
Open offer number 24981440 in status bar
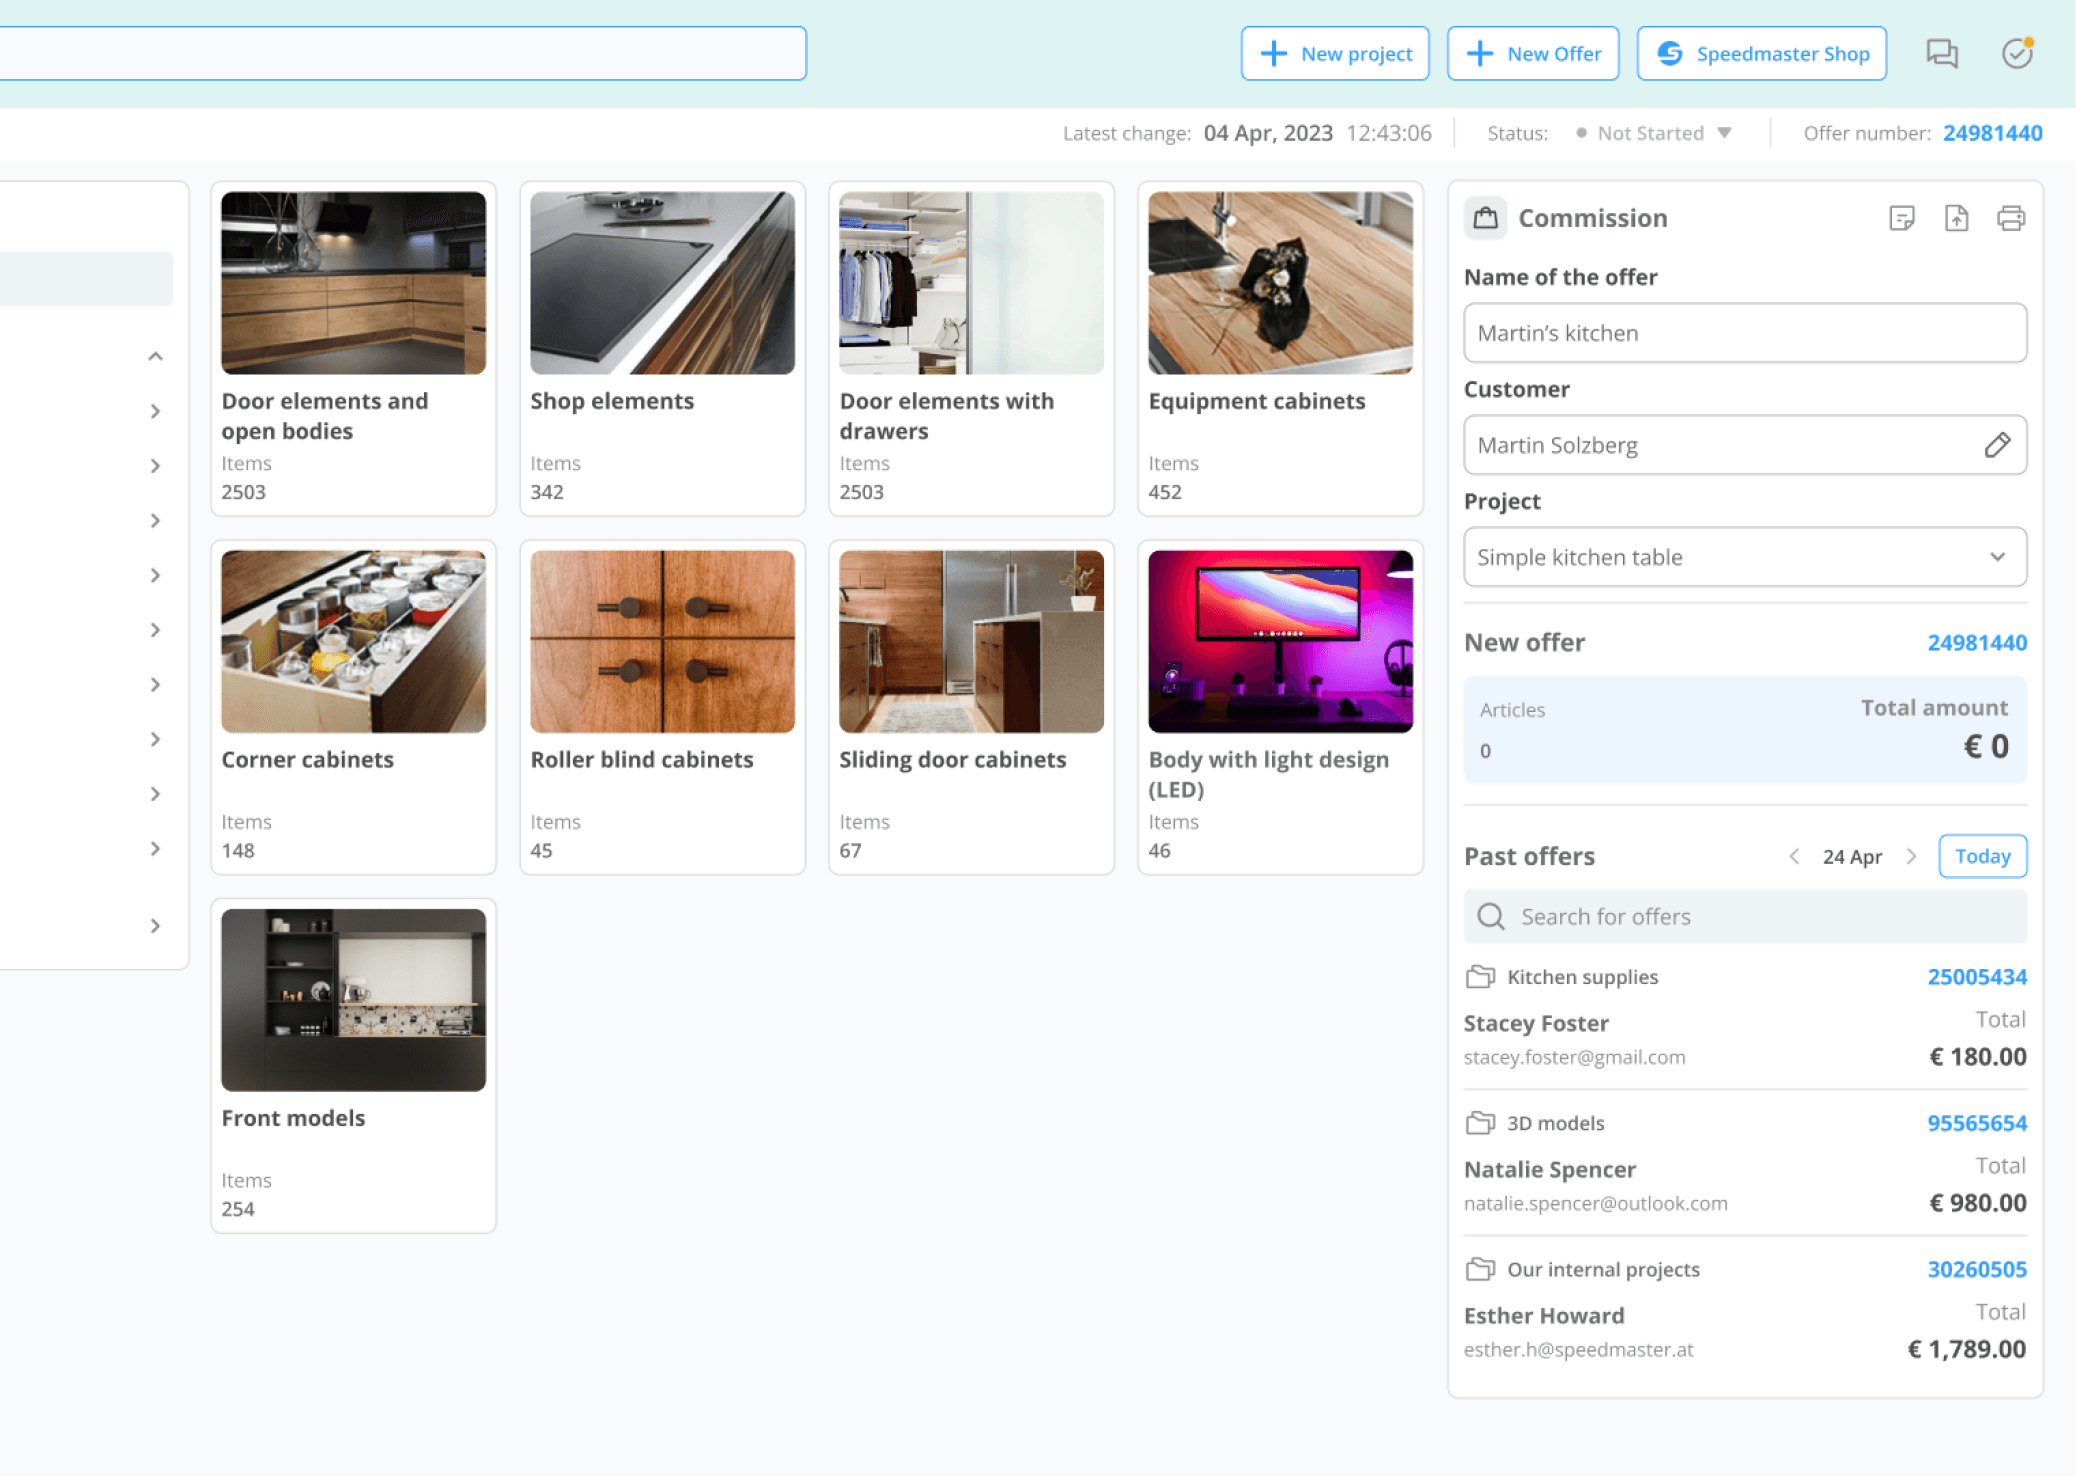point(1992,133)
